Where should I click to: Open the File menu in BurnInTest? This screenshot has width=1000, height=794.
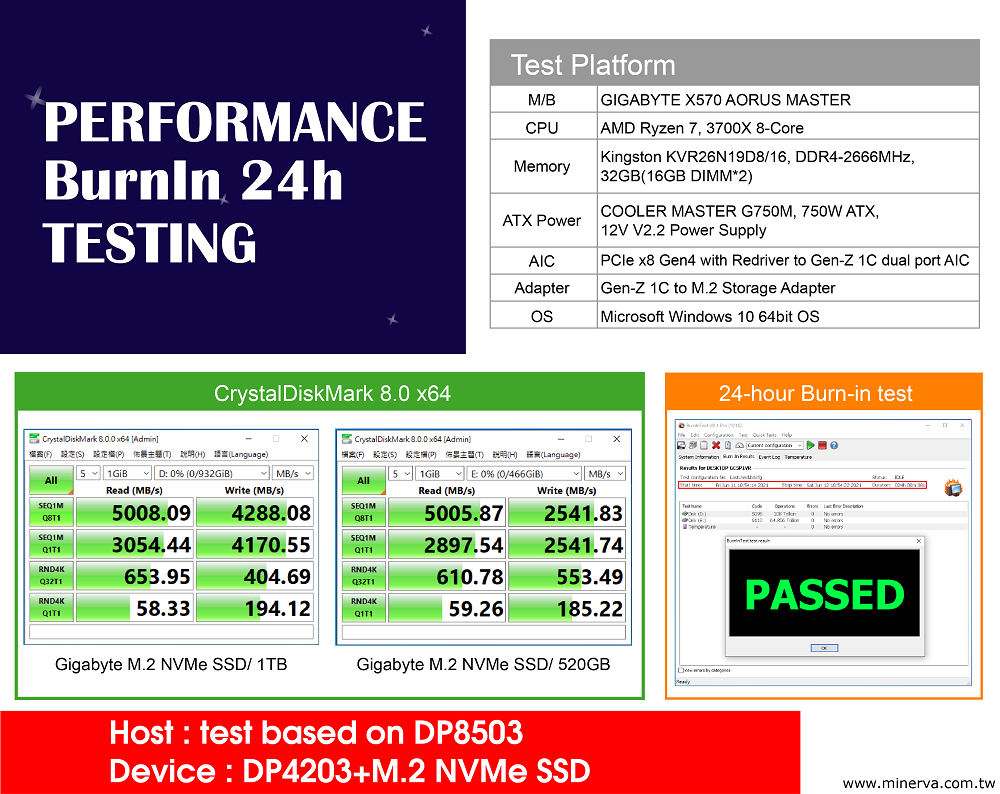(682, 435)
